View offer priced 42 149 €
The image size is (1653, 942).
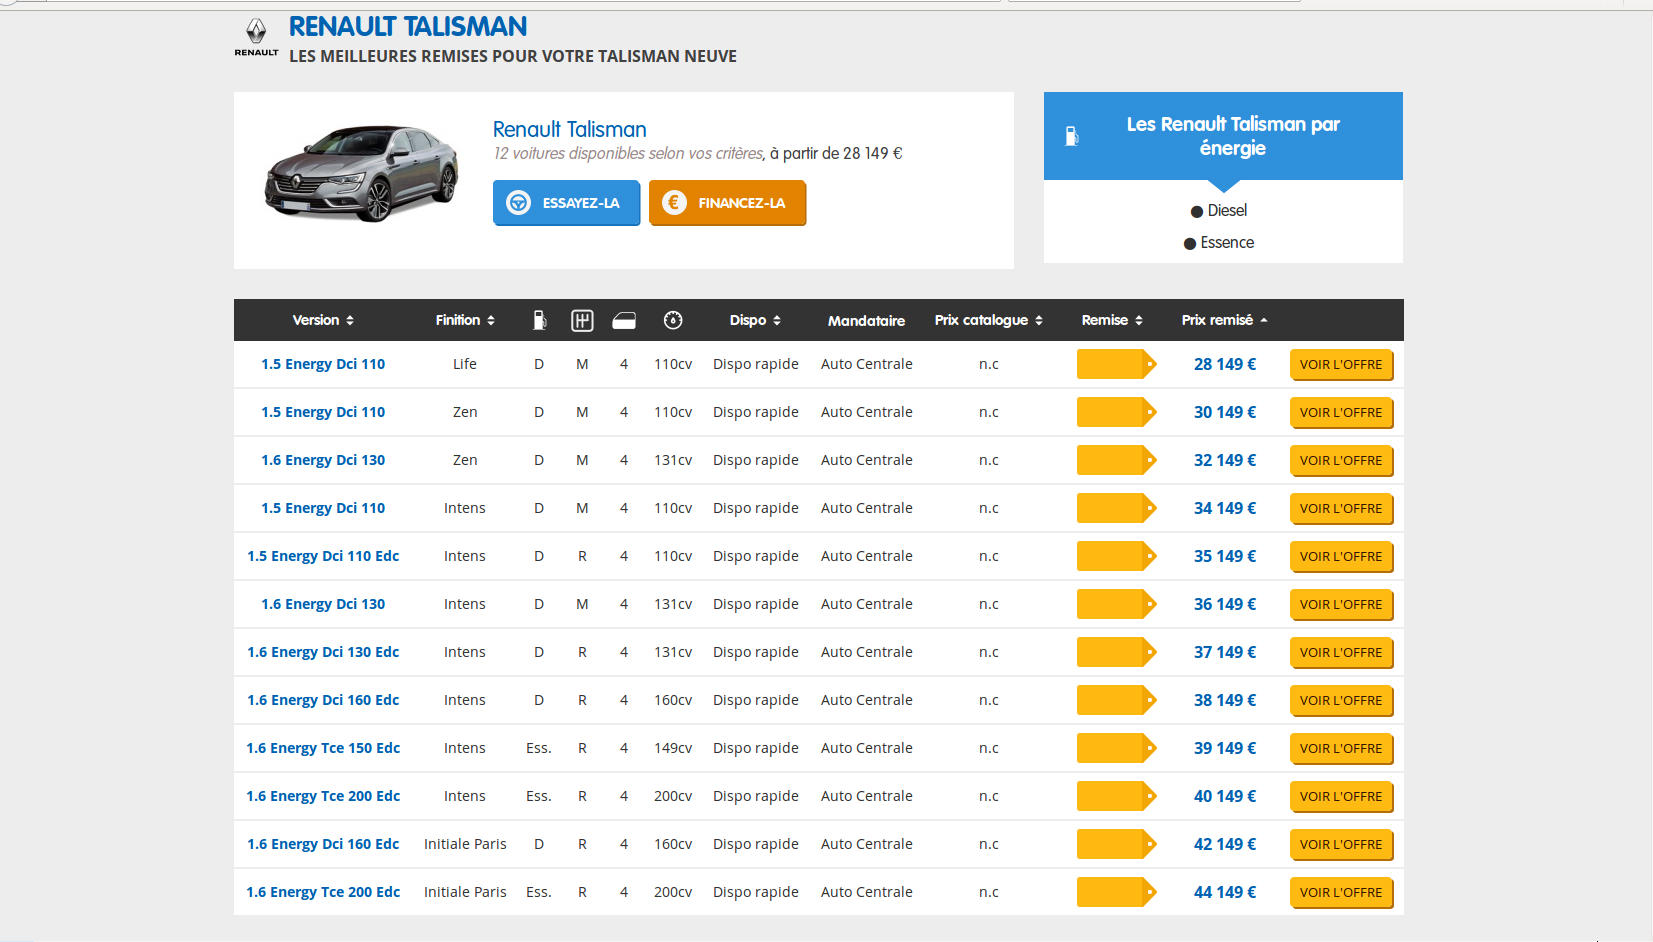click(x=1341, y=845)
